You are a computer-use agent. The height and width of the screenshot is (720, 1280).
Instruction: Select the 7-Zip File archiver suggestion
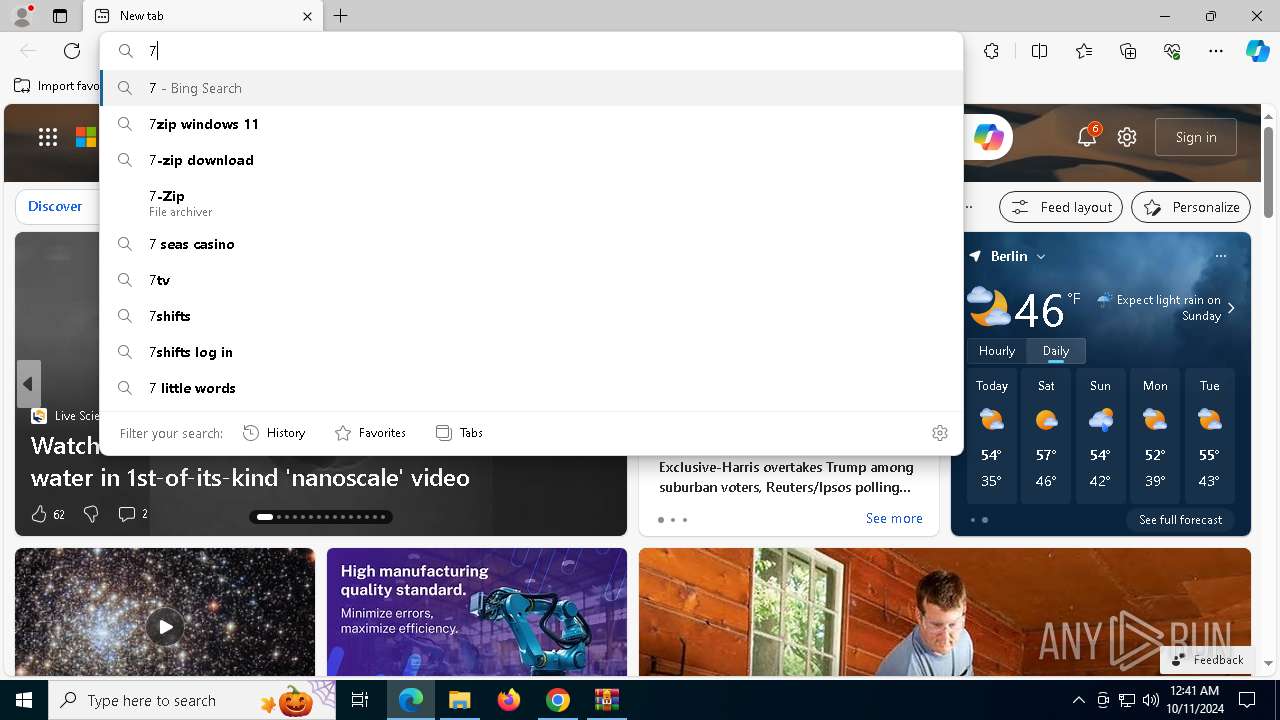point(531,203)
